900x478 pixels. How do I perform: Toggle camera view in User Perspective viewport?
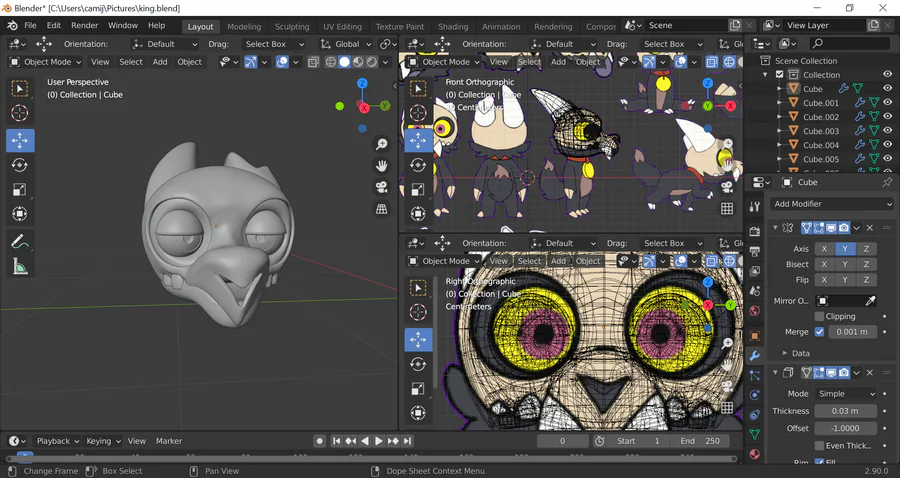pyautogui.click(x=381, y=188)
